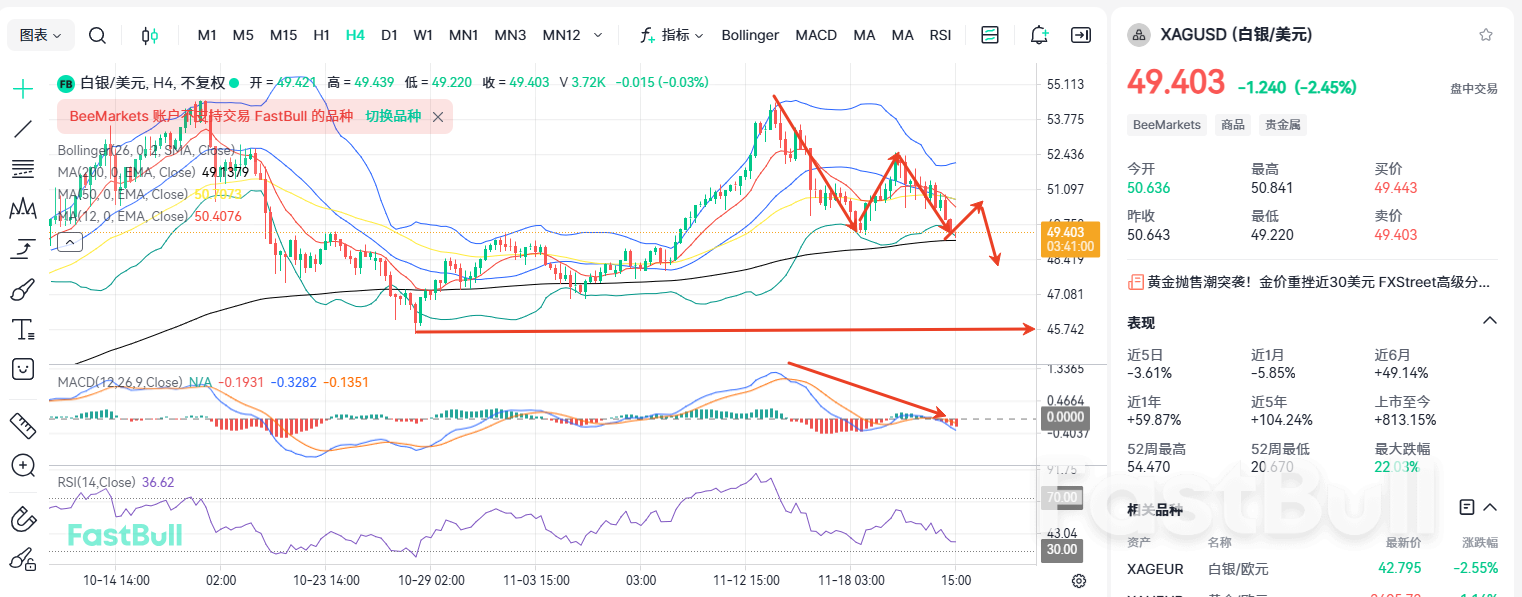Click the candlestick chart style icon
The width and height of the screenshot is (1522, 597).
149,35
